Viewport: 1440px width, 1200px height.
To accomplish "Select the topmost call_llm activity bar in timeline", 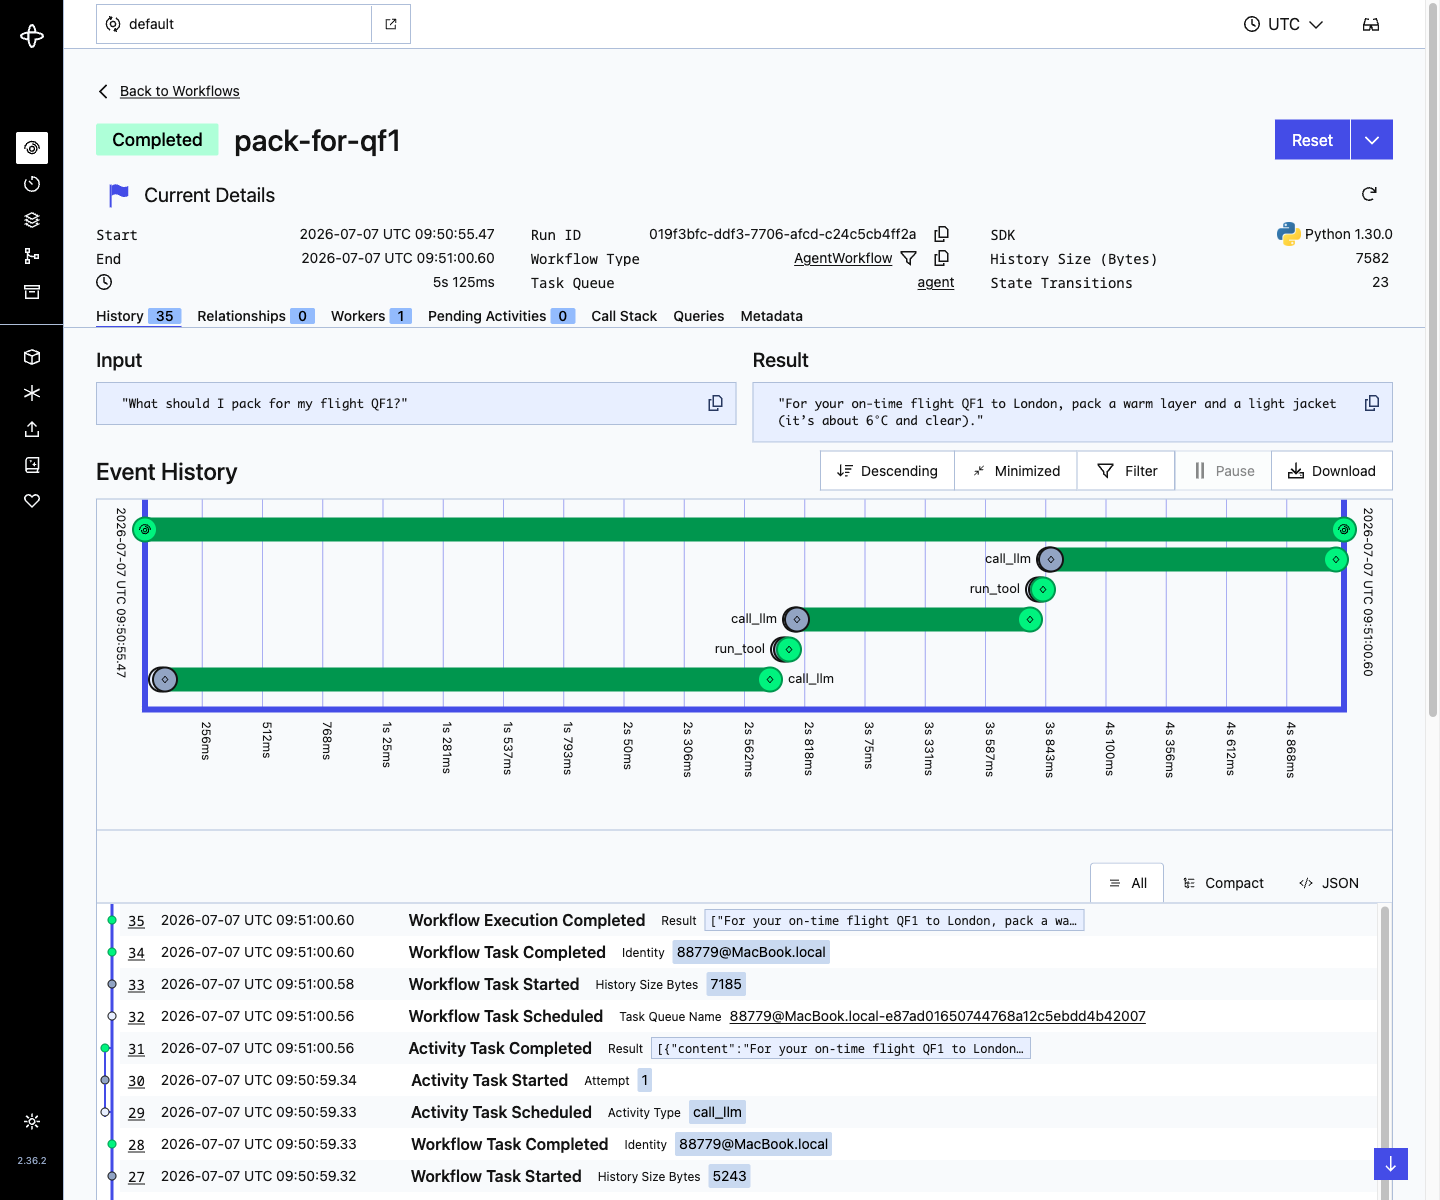I will 1193,559.
